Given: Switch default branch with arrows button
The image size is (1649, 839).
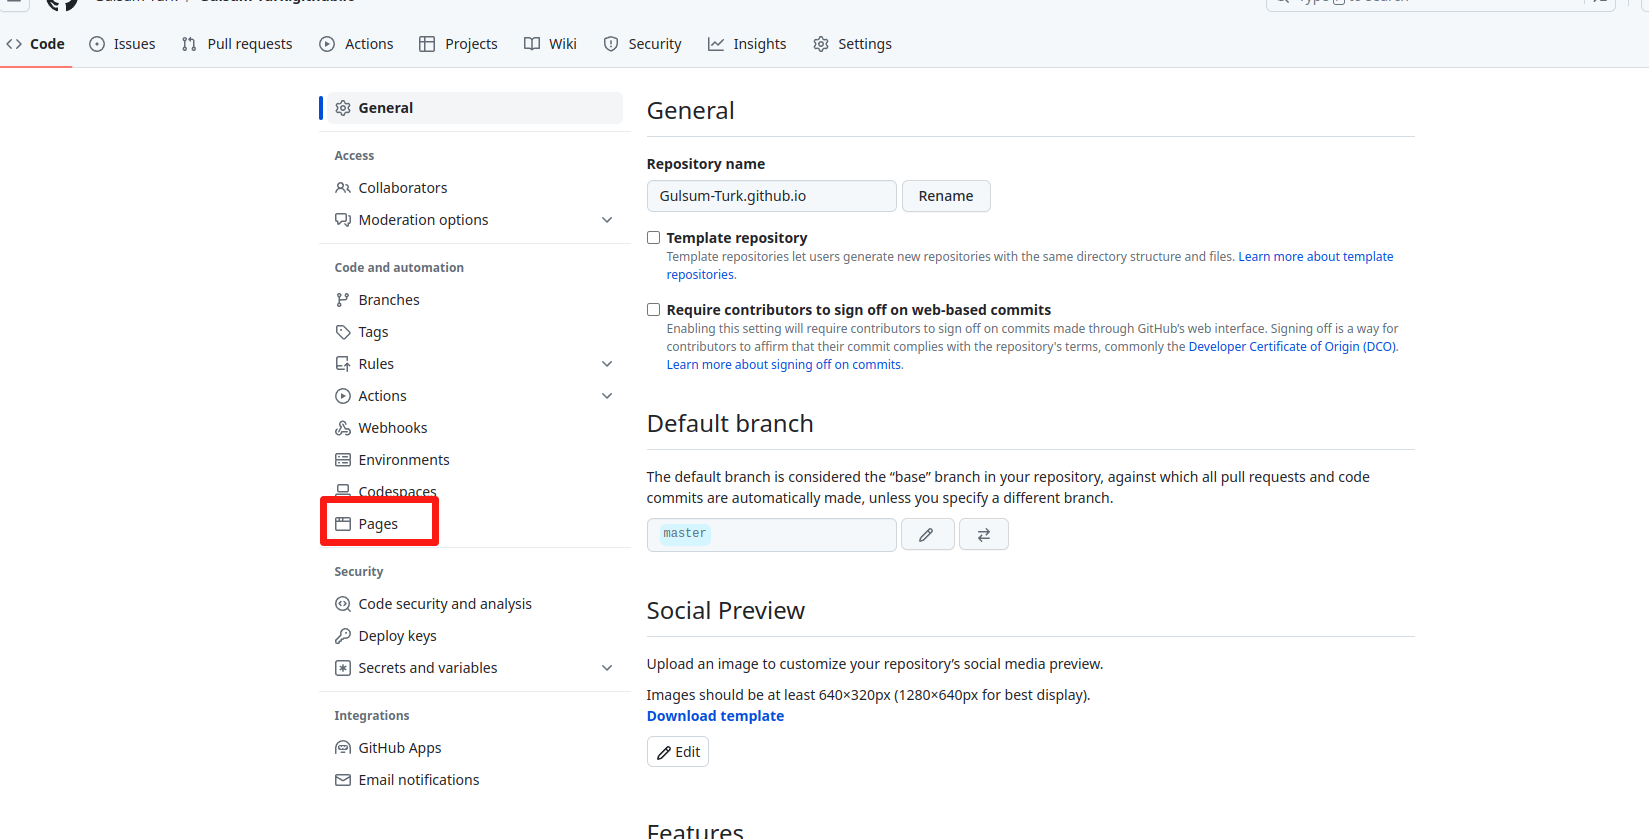Looking at the screenshot, I should 984,535.
